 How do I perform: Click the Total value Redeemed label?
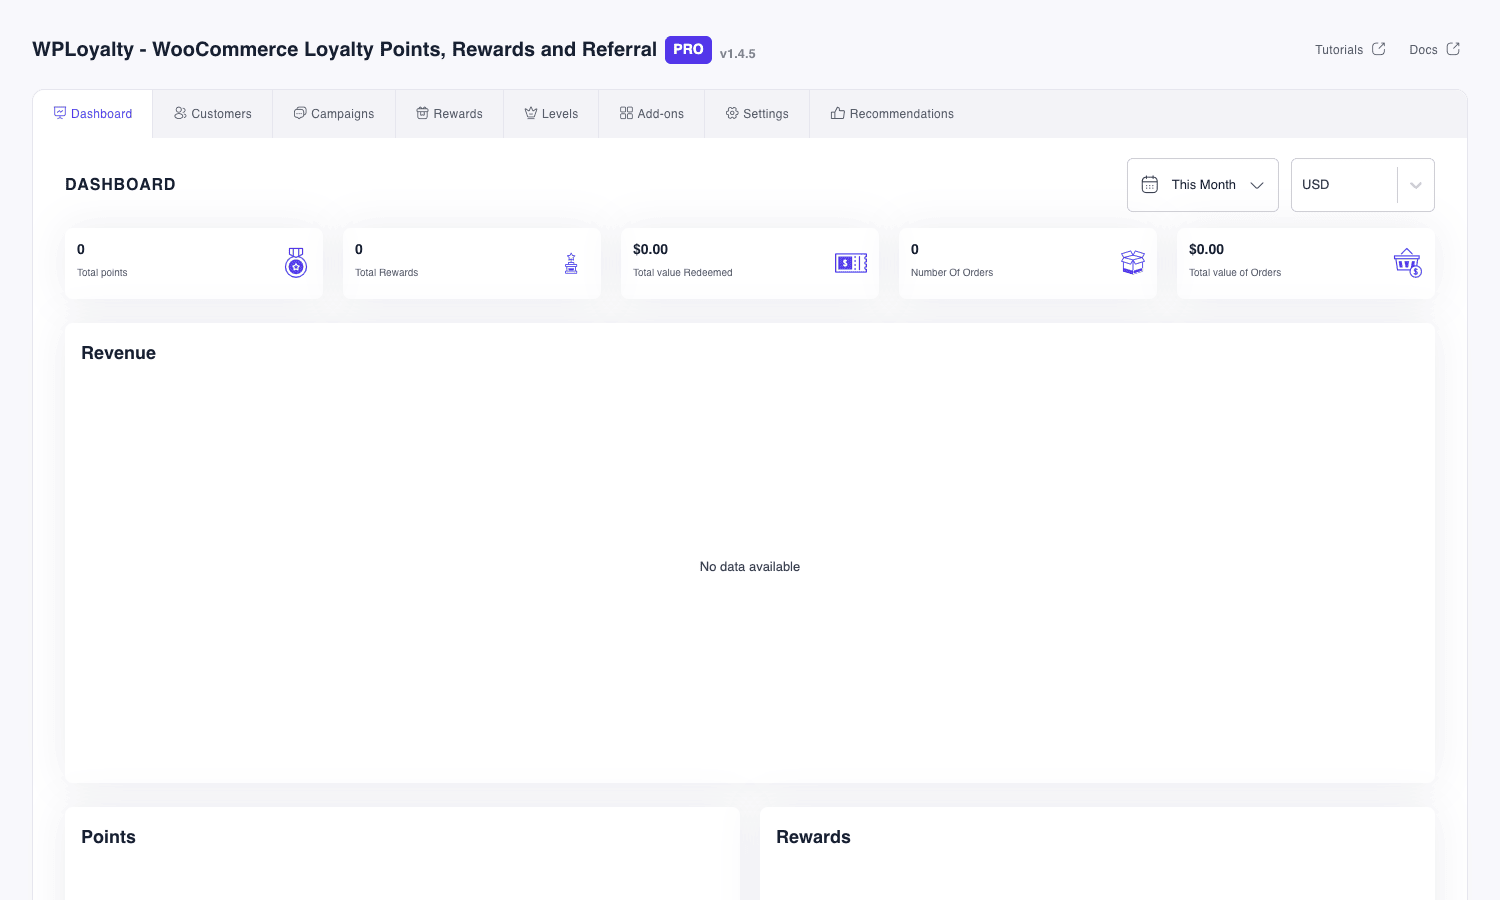coord(683,272)
